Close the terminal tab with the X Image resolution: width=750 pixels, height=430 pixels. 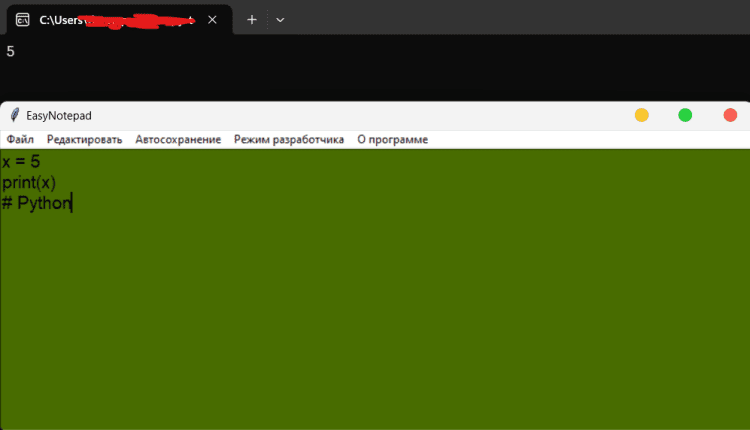pyautogui.click(x=212, y=20)
